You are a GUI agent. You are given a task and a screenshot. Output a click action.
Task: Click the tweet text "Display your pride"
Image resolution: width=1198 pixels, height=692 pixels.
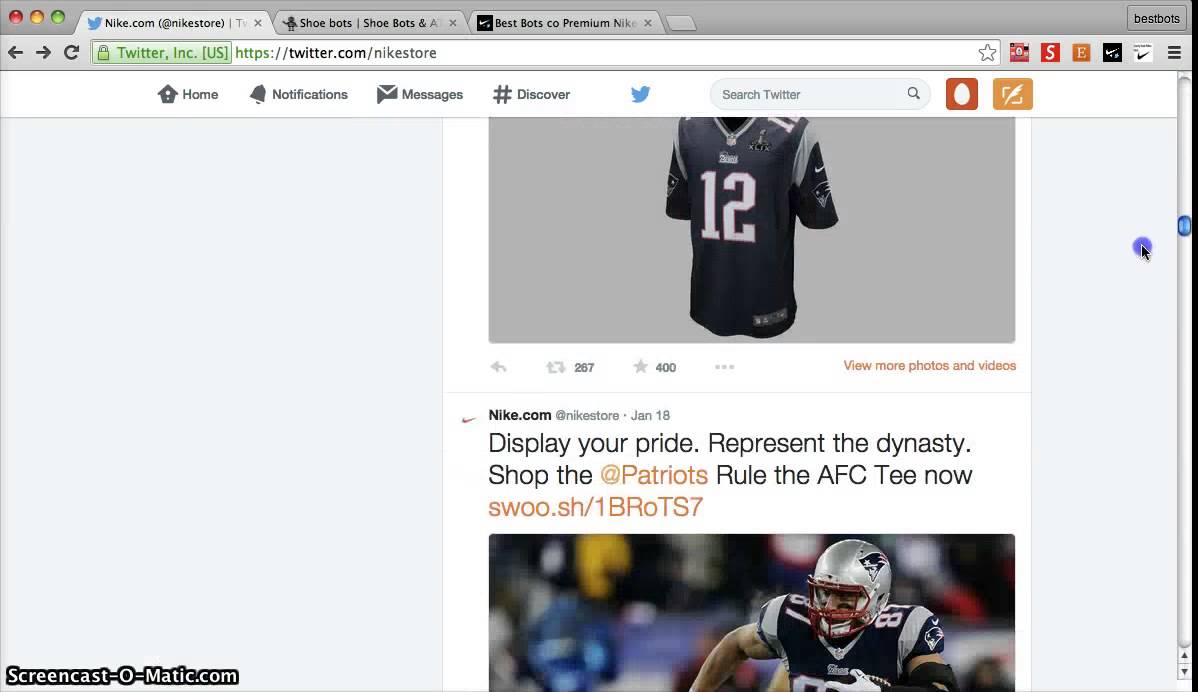point(594,443)
